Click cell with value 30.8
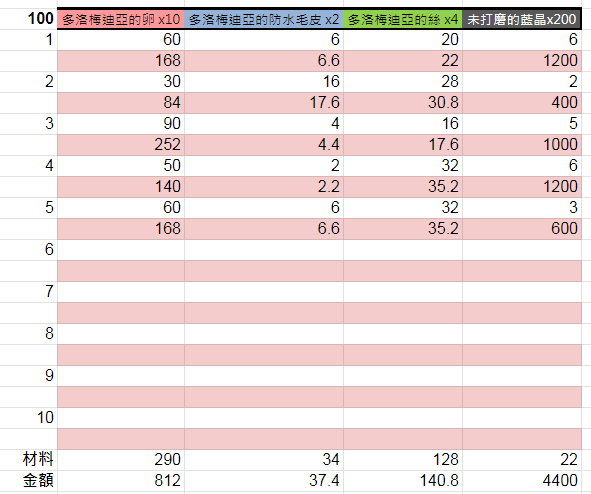The height and width of the screenshot is (494, 591). point(403,102)
